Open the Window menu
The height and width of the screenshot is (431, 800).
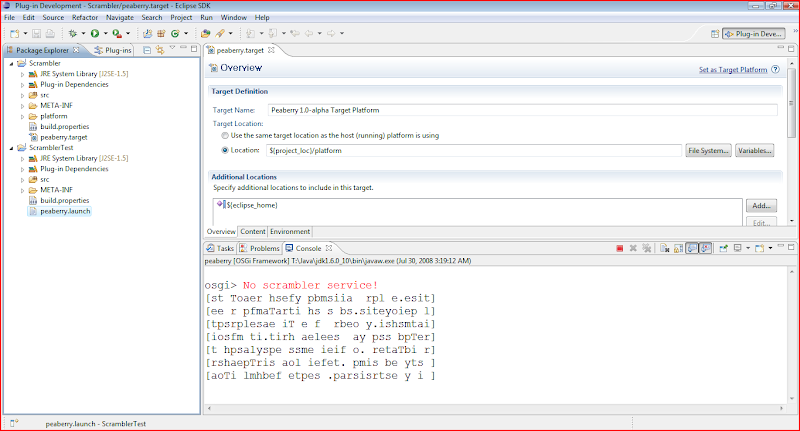[234, 17]
